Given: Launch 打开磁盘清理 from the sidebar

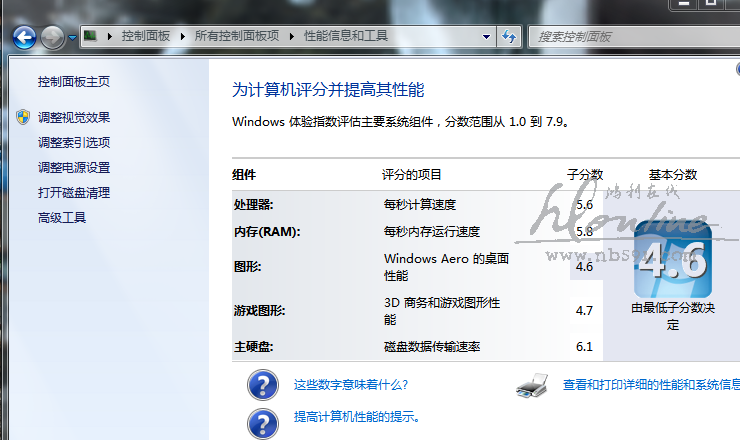Looking at the screenshot, I should (74, 192).
